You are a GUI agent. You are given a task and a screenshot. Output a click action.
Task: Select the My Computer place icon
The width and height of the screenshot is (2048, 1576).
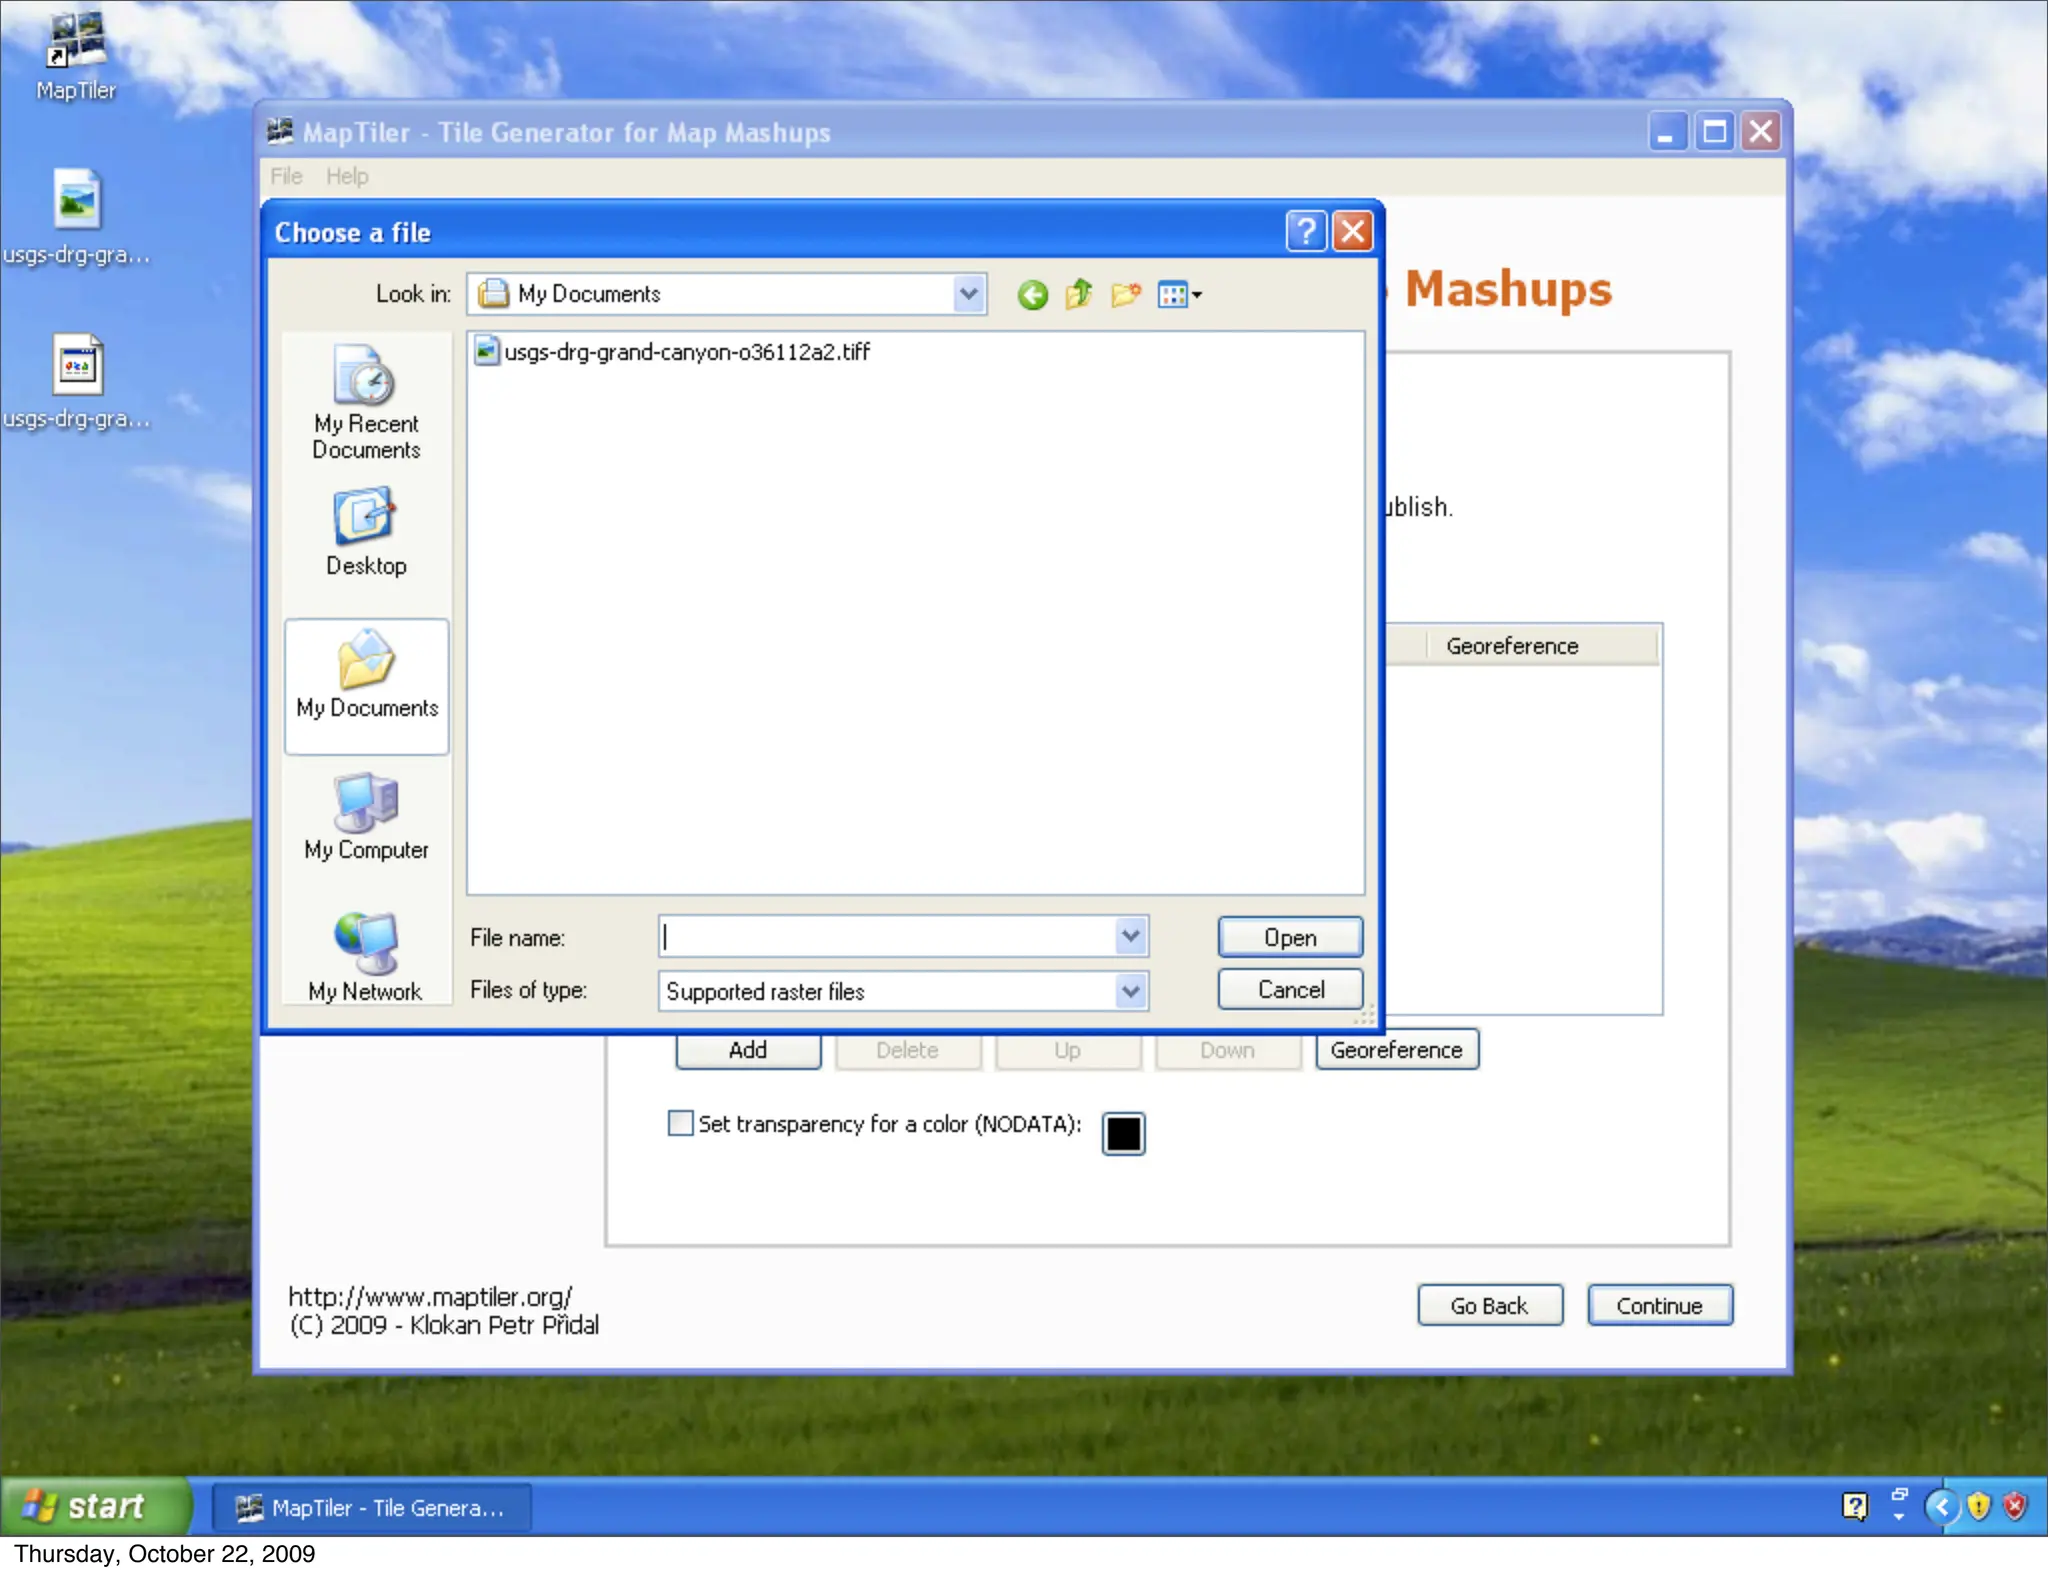(366, 817)
